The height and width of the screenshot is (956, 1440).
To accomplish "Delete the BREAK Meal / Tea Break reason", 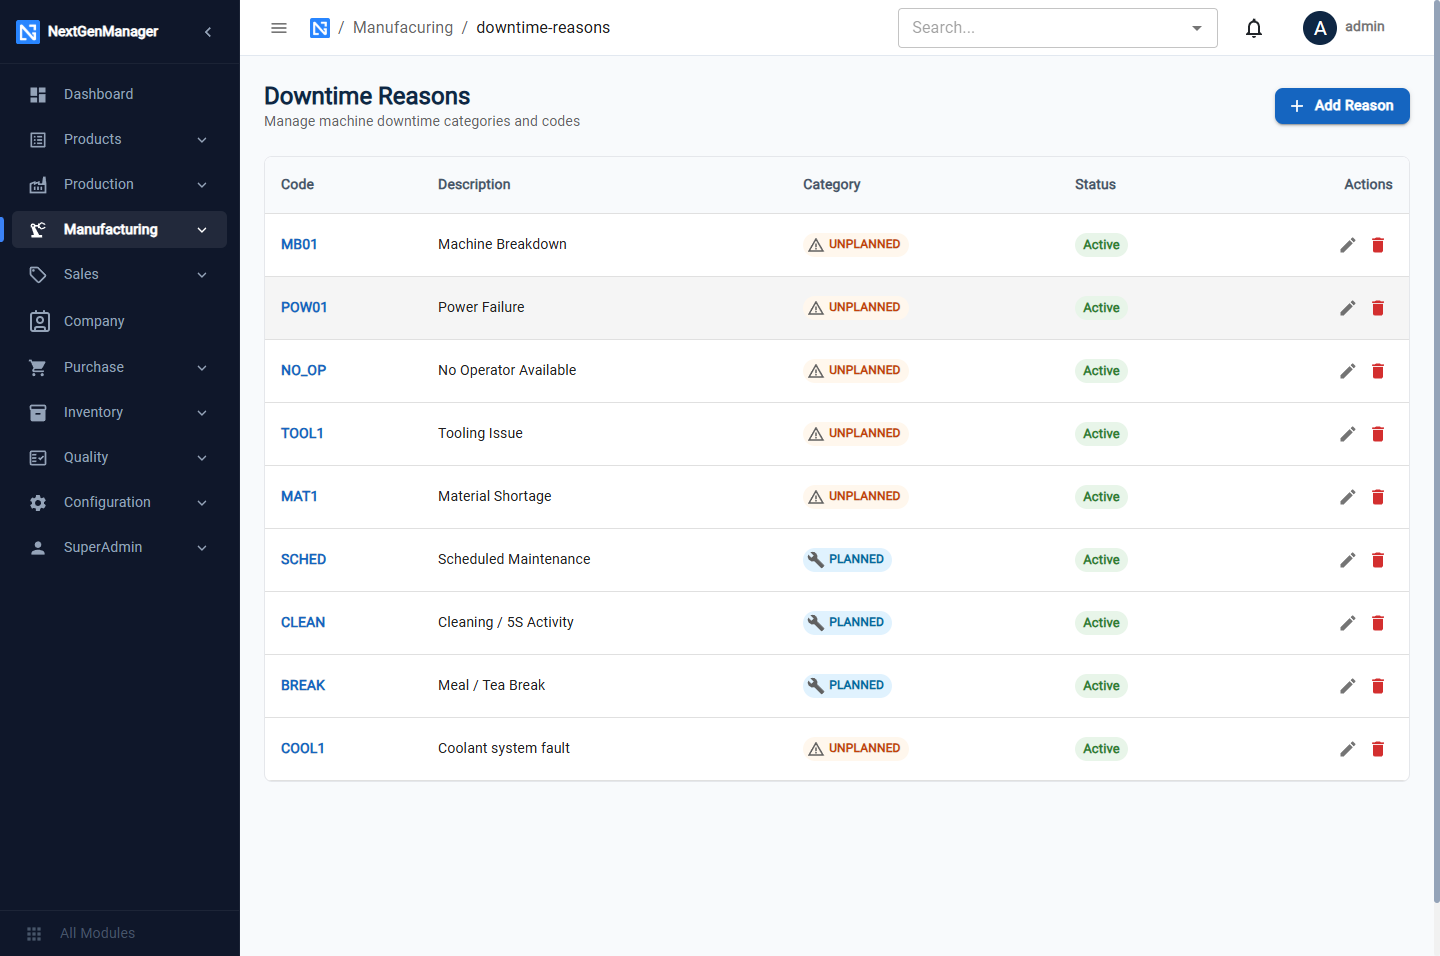I will coord(1378,686).
